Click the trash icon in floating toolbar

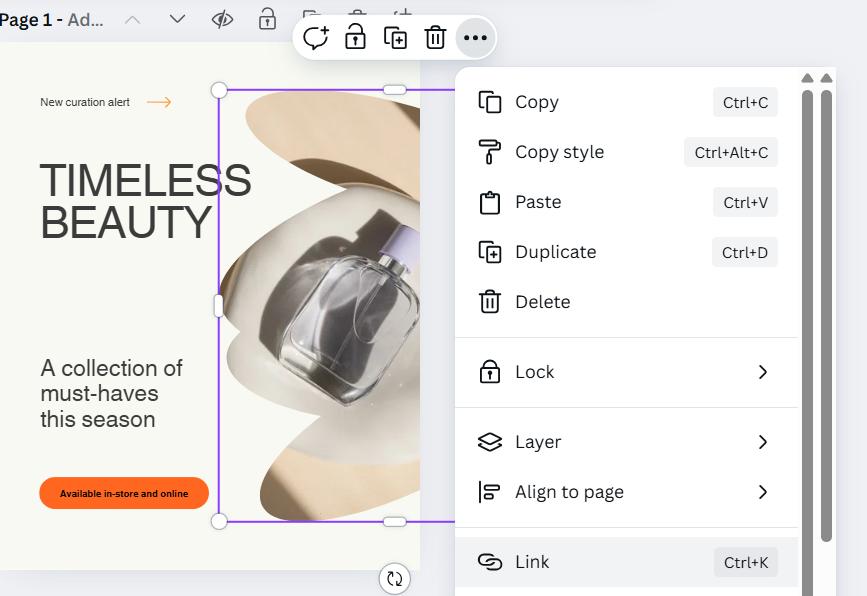435,38
